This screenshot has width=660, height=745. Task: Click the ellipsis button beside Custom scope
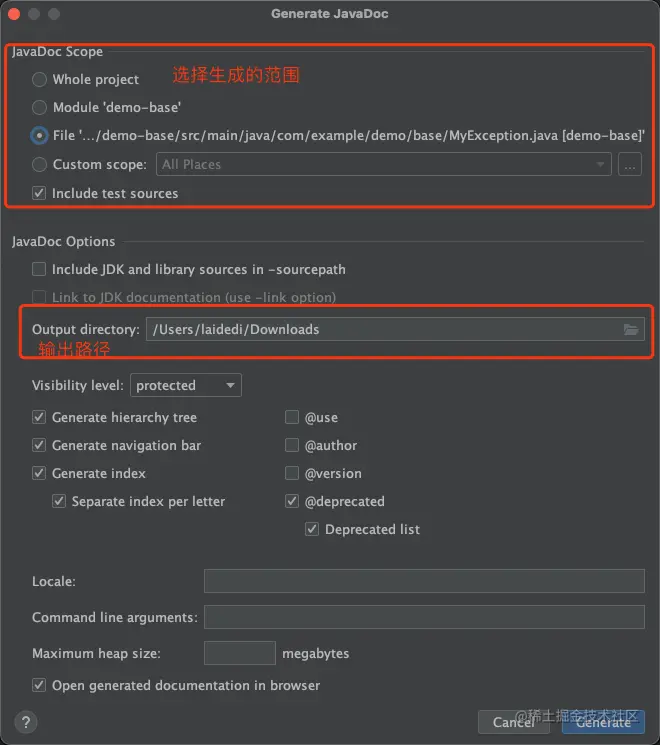629,165
